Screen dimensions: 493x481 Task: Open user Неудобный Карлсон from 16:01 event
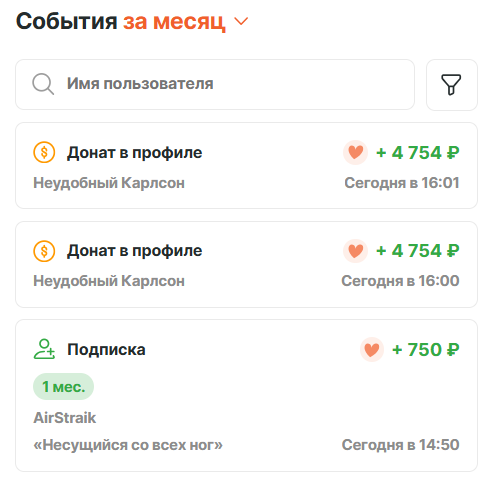[109, 183]
